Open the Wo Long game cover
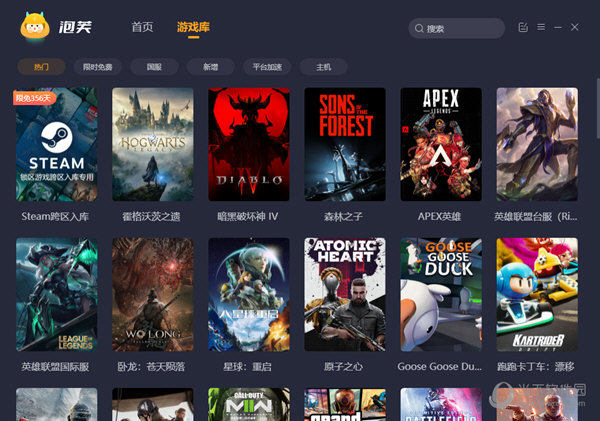Screen dimensions: 600x421 [153, 294]
